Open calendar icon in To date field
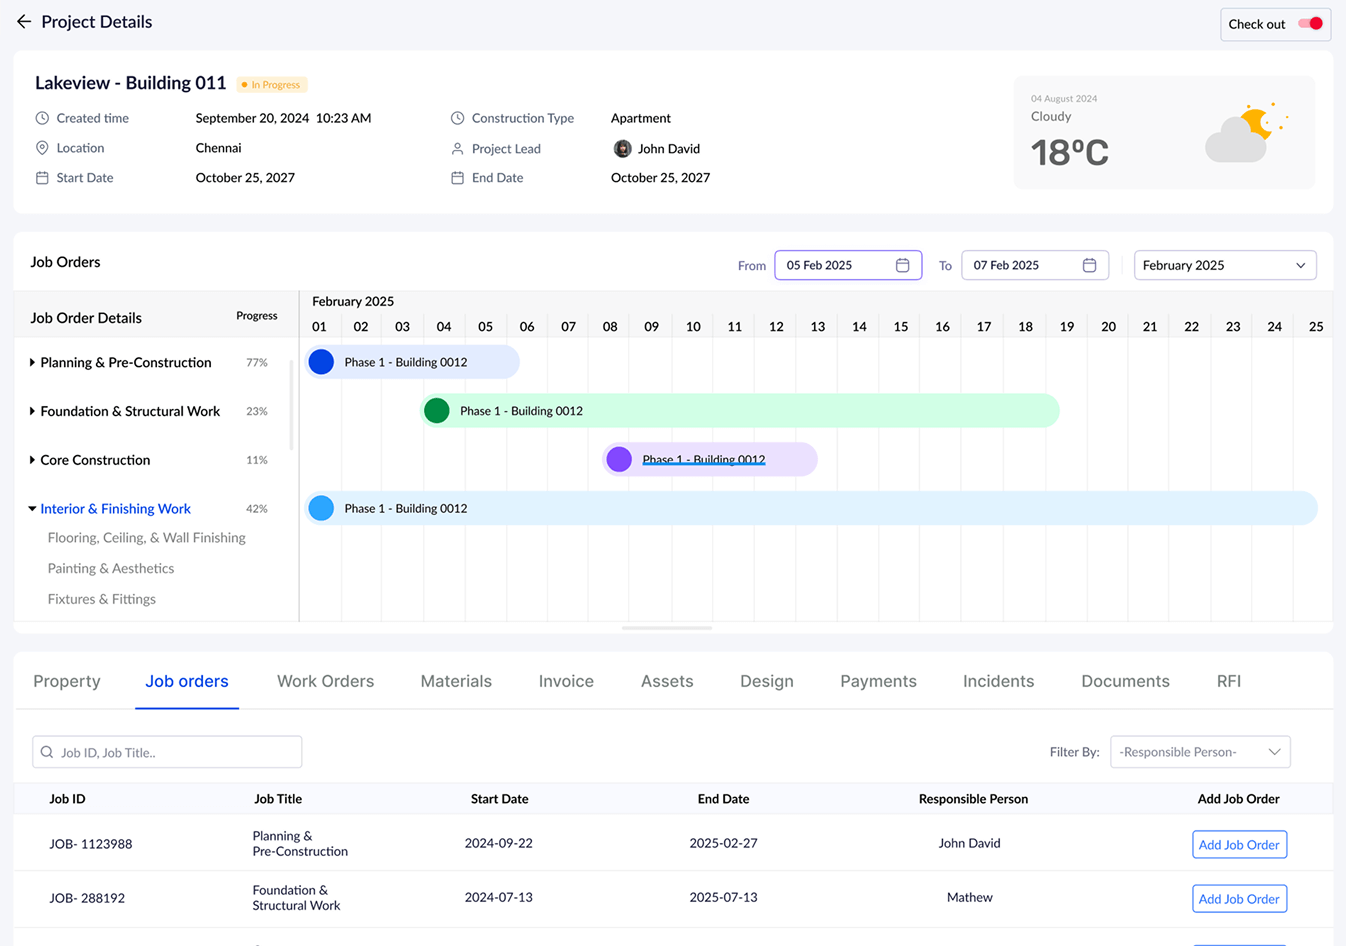 1089,265
